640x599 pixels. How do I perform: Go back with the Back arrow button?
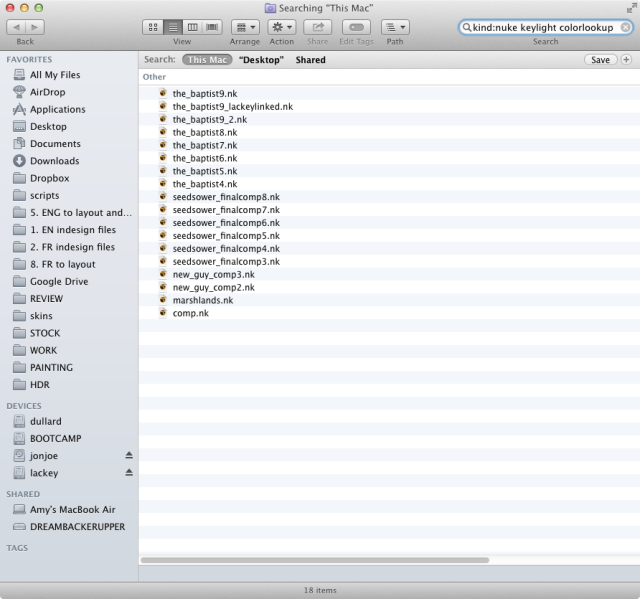(x=16, y=27)
